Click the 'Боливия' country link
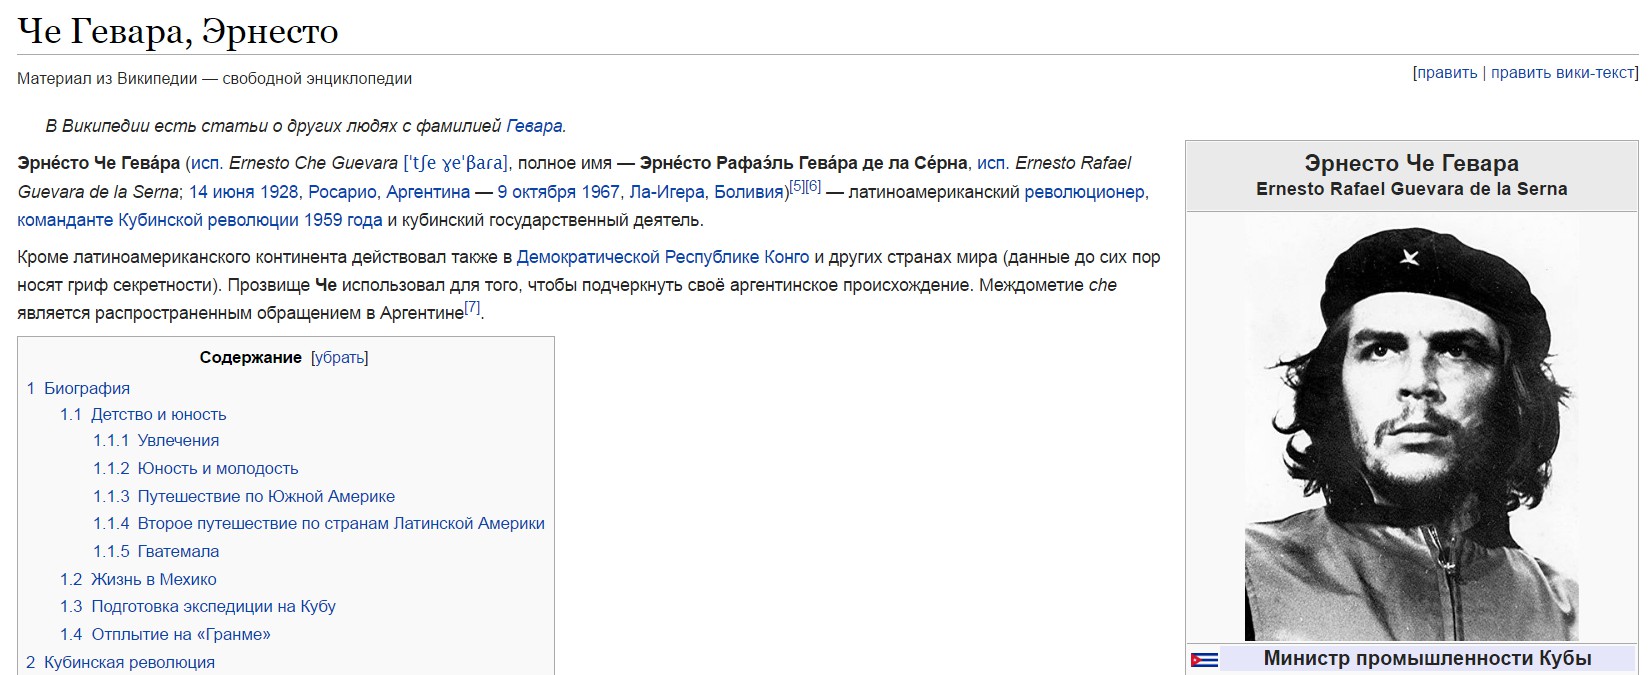The image size is (1650, 675). [749, 192]
